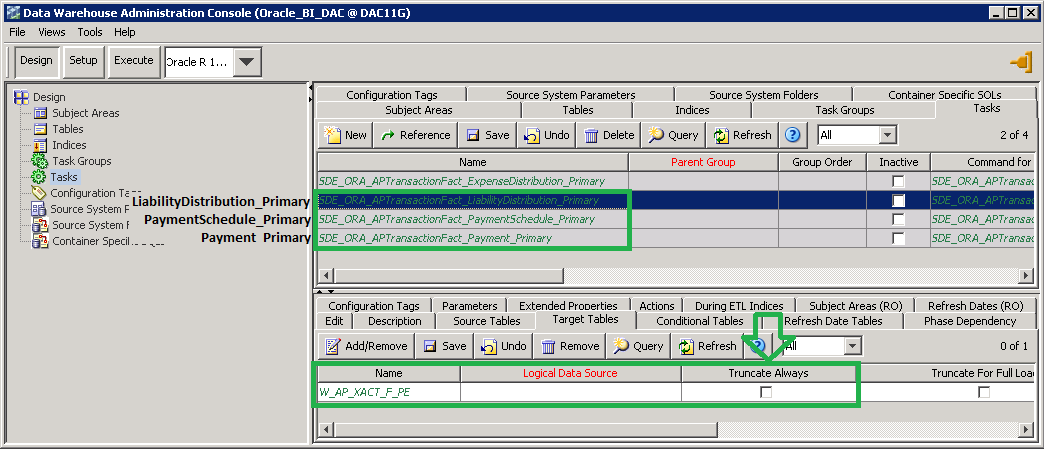The height and width of the screenshot is (449, 1044).
Task: Click the Execute view button
Action: pyautogui.click(x=134, y=61)
